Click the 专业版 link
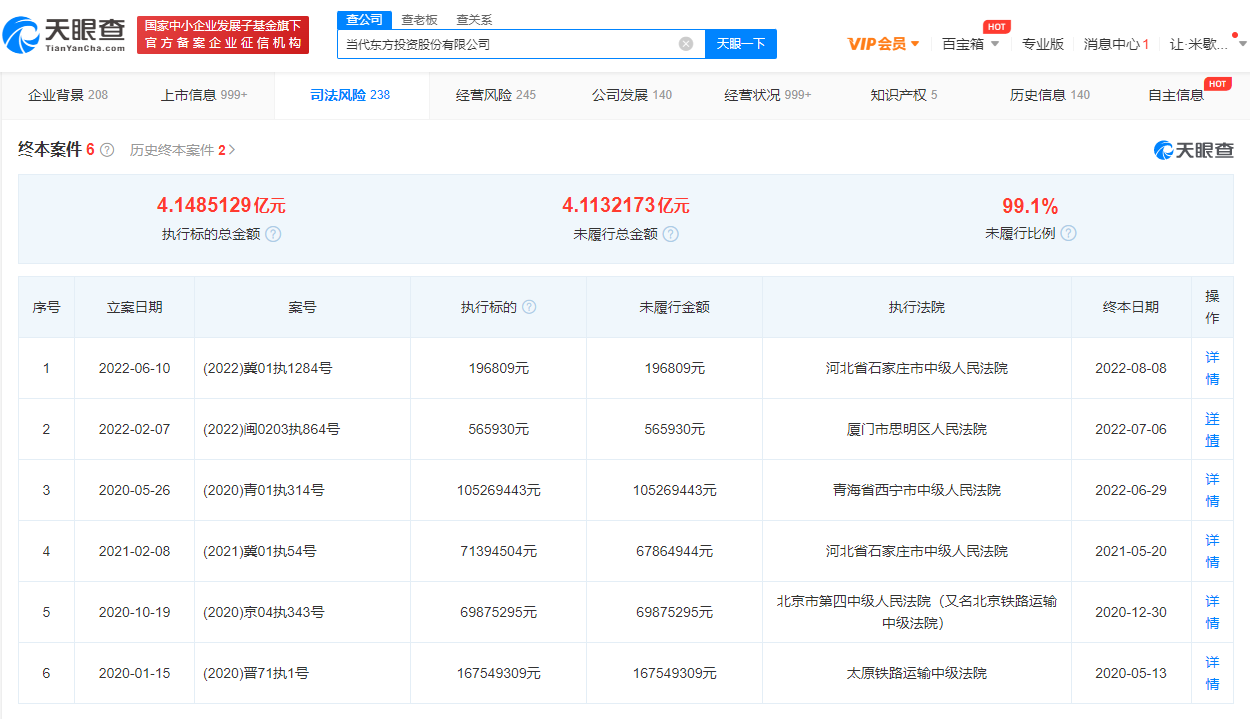This screenshot has height=719, width=1250. point(1043,44)
